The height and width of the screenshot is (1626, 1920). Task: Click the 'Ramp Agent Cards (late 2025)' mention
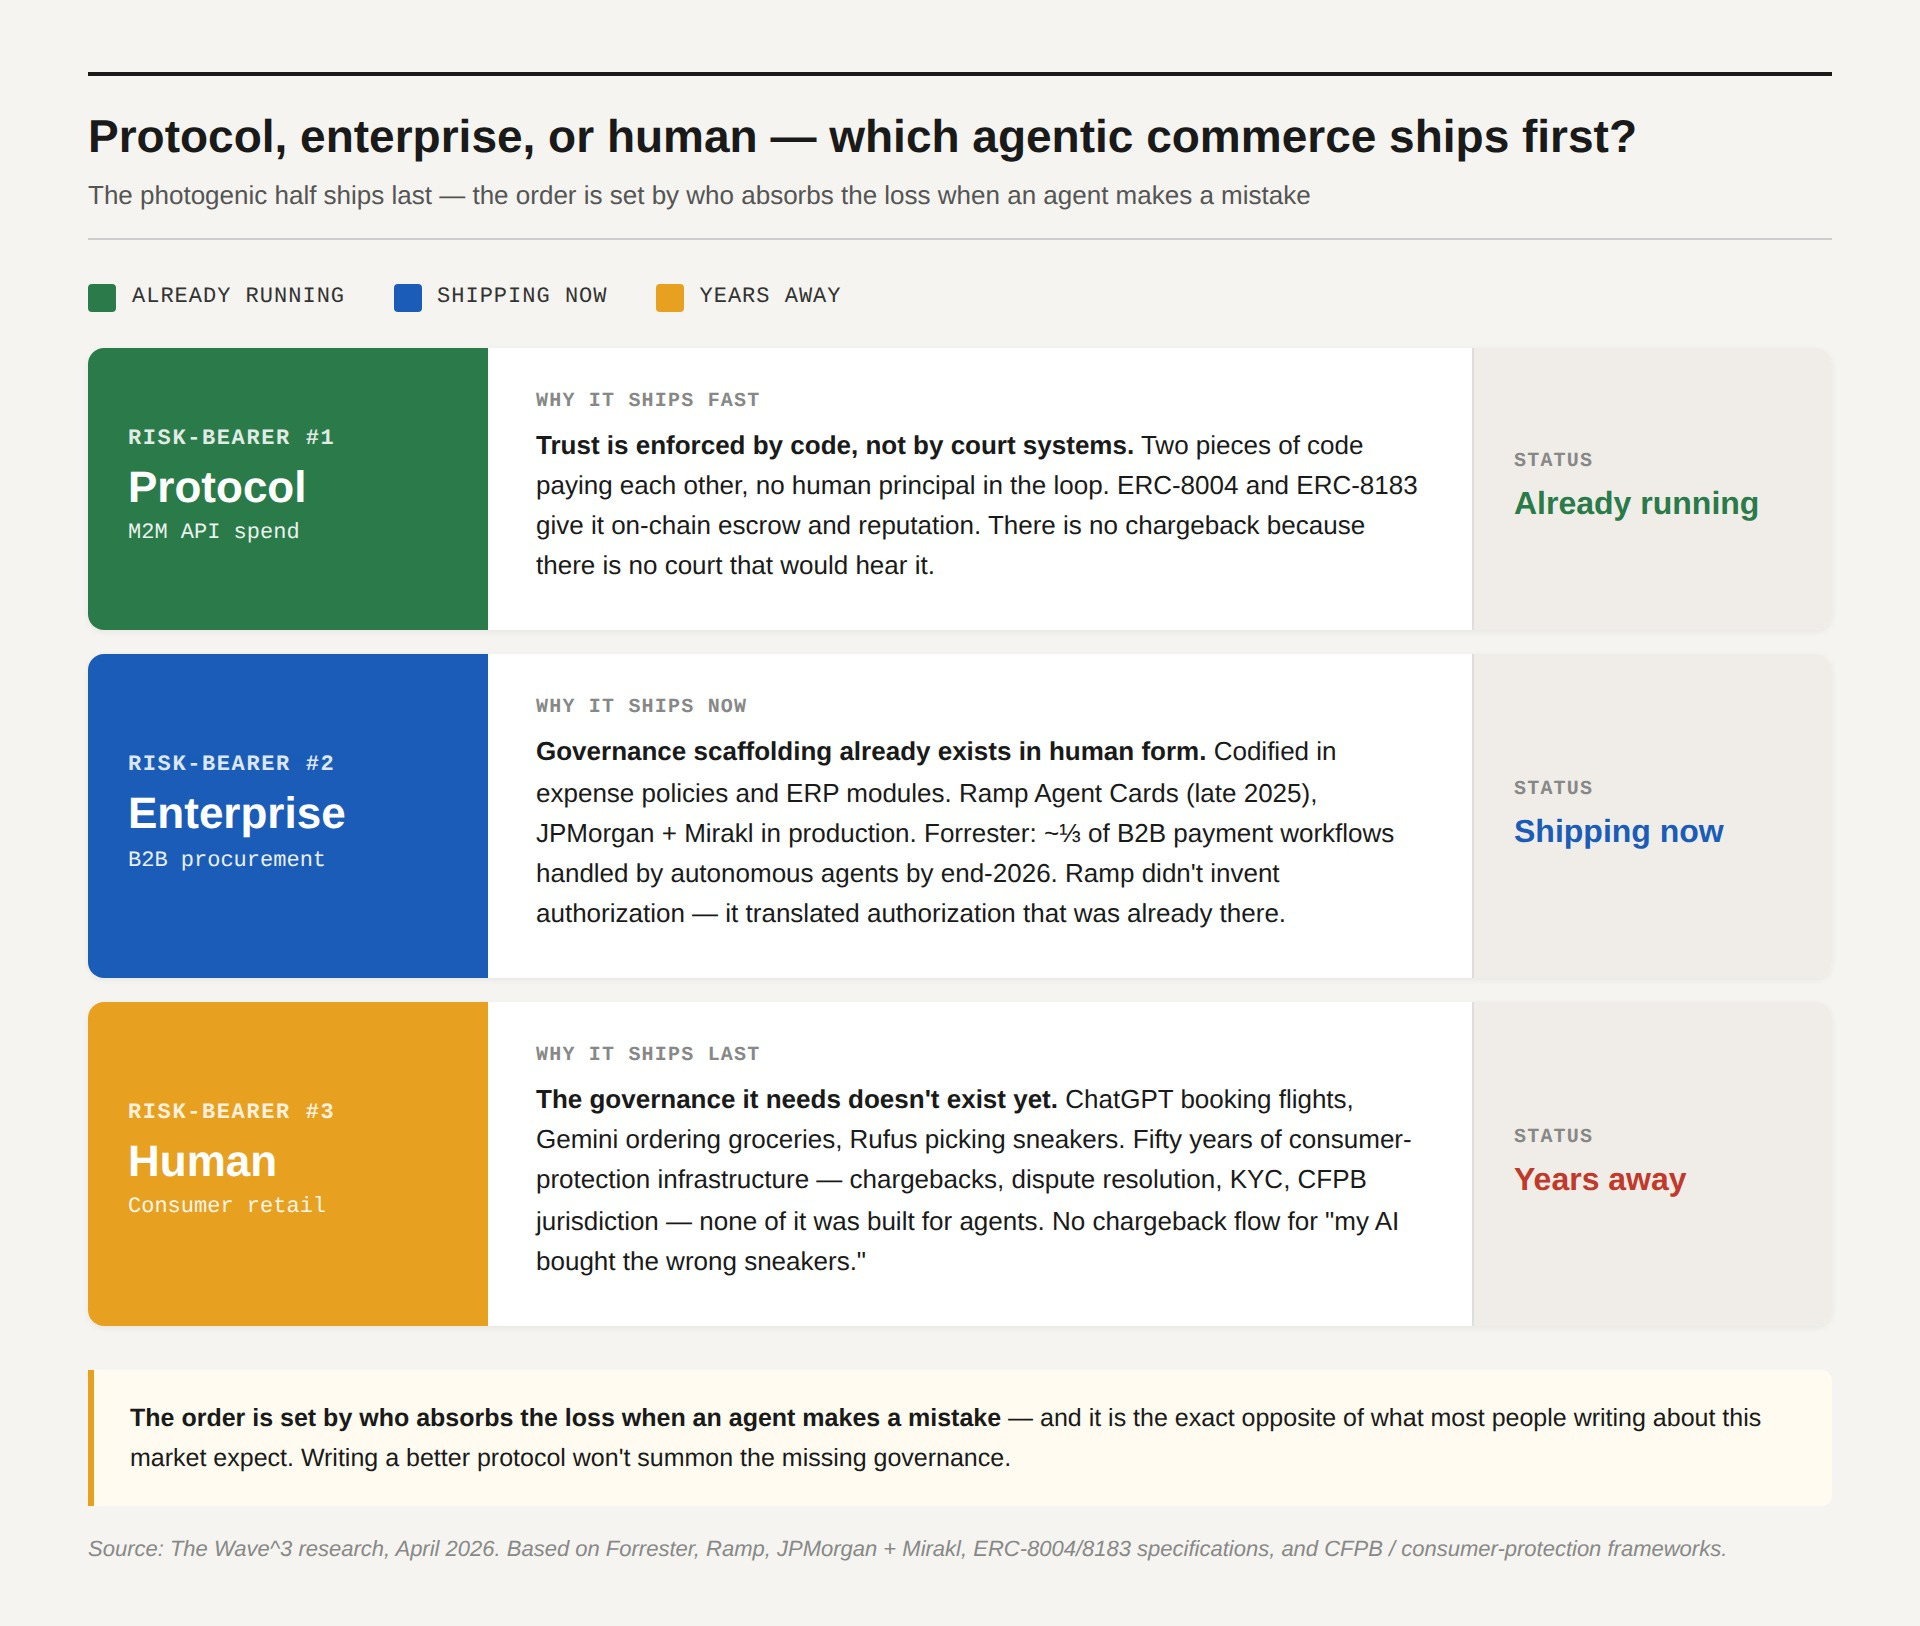pyautogui.click(x=1135, y=793)
